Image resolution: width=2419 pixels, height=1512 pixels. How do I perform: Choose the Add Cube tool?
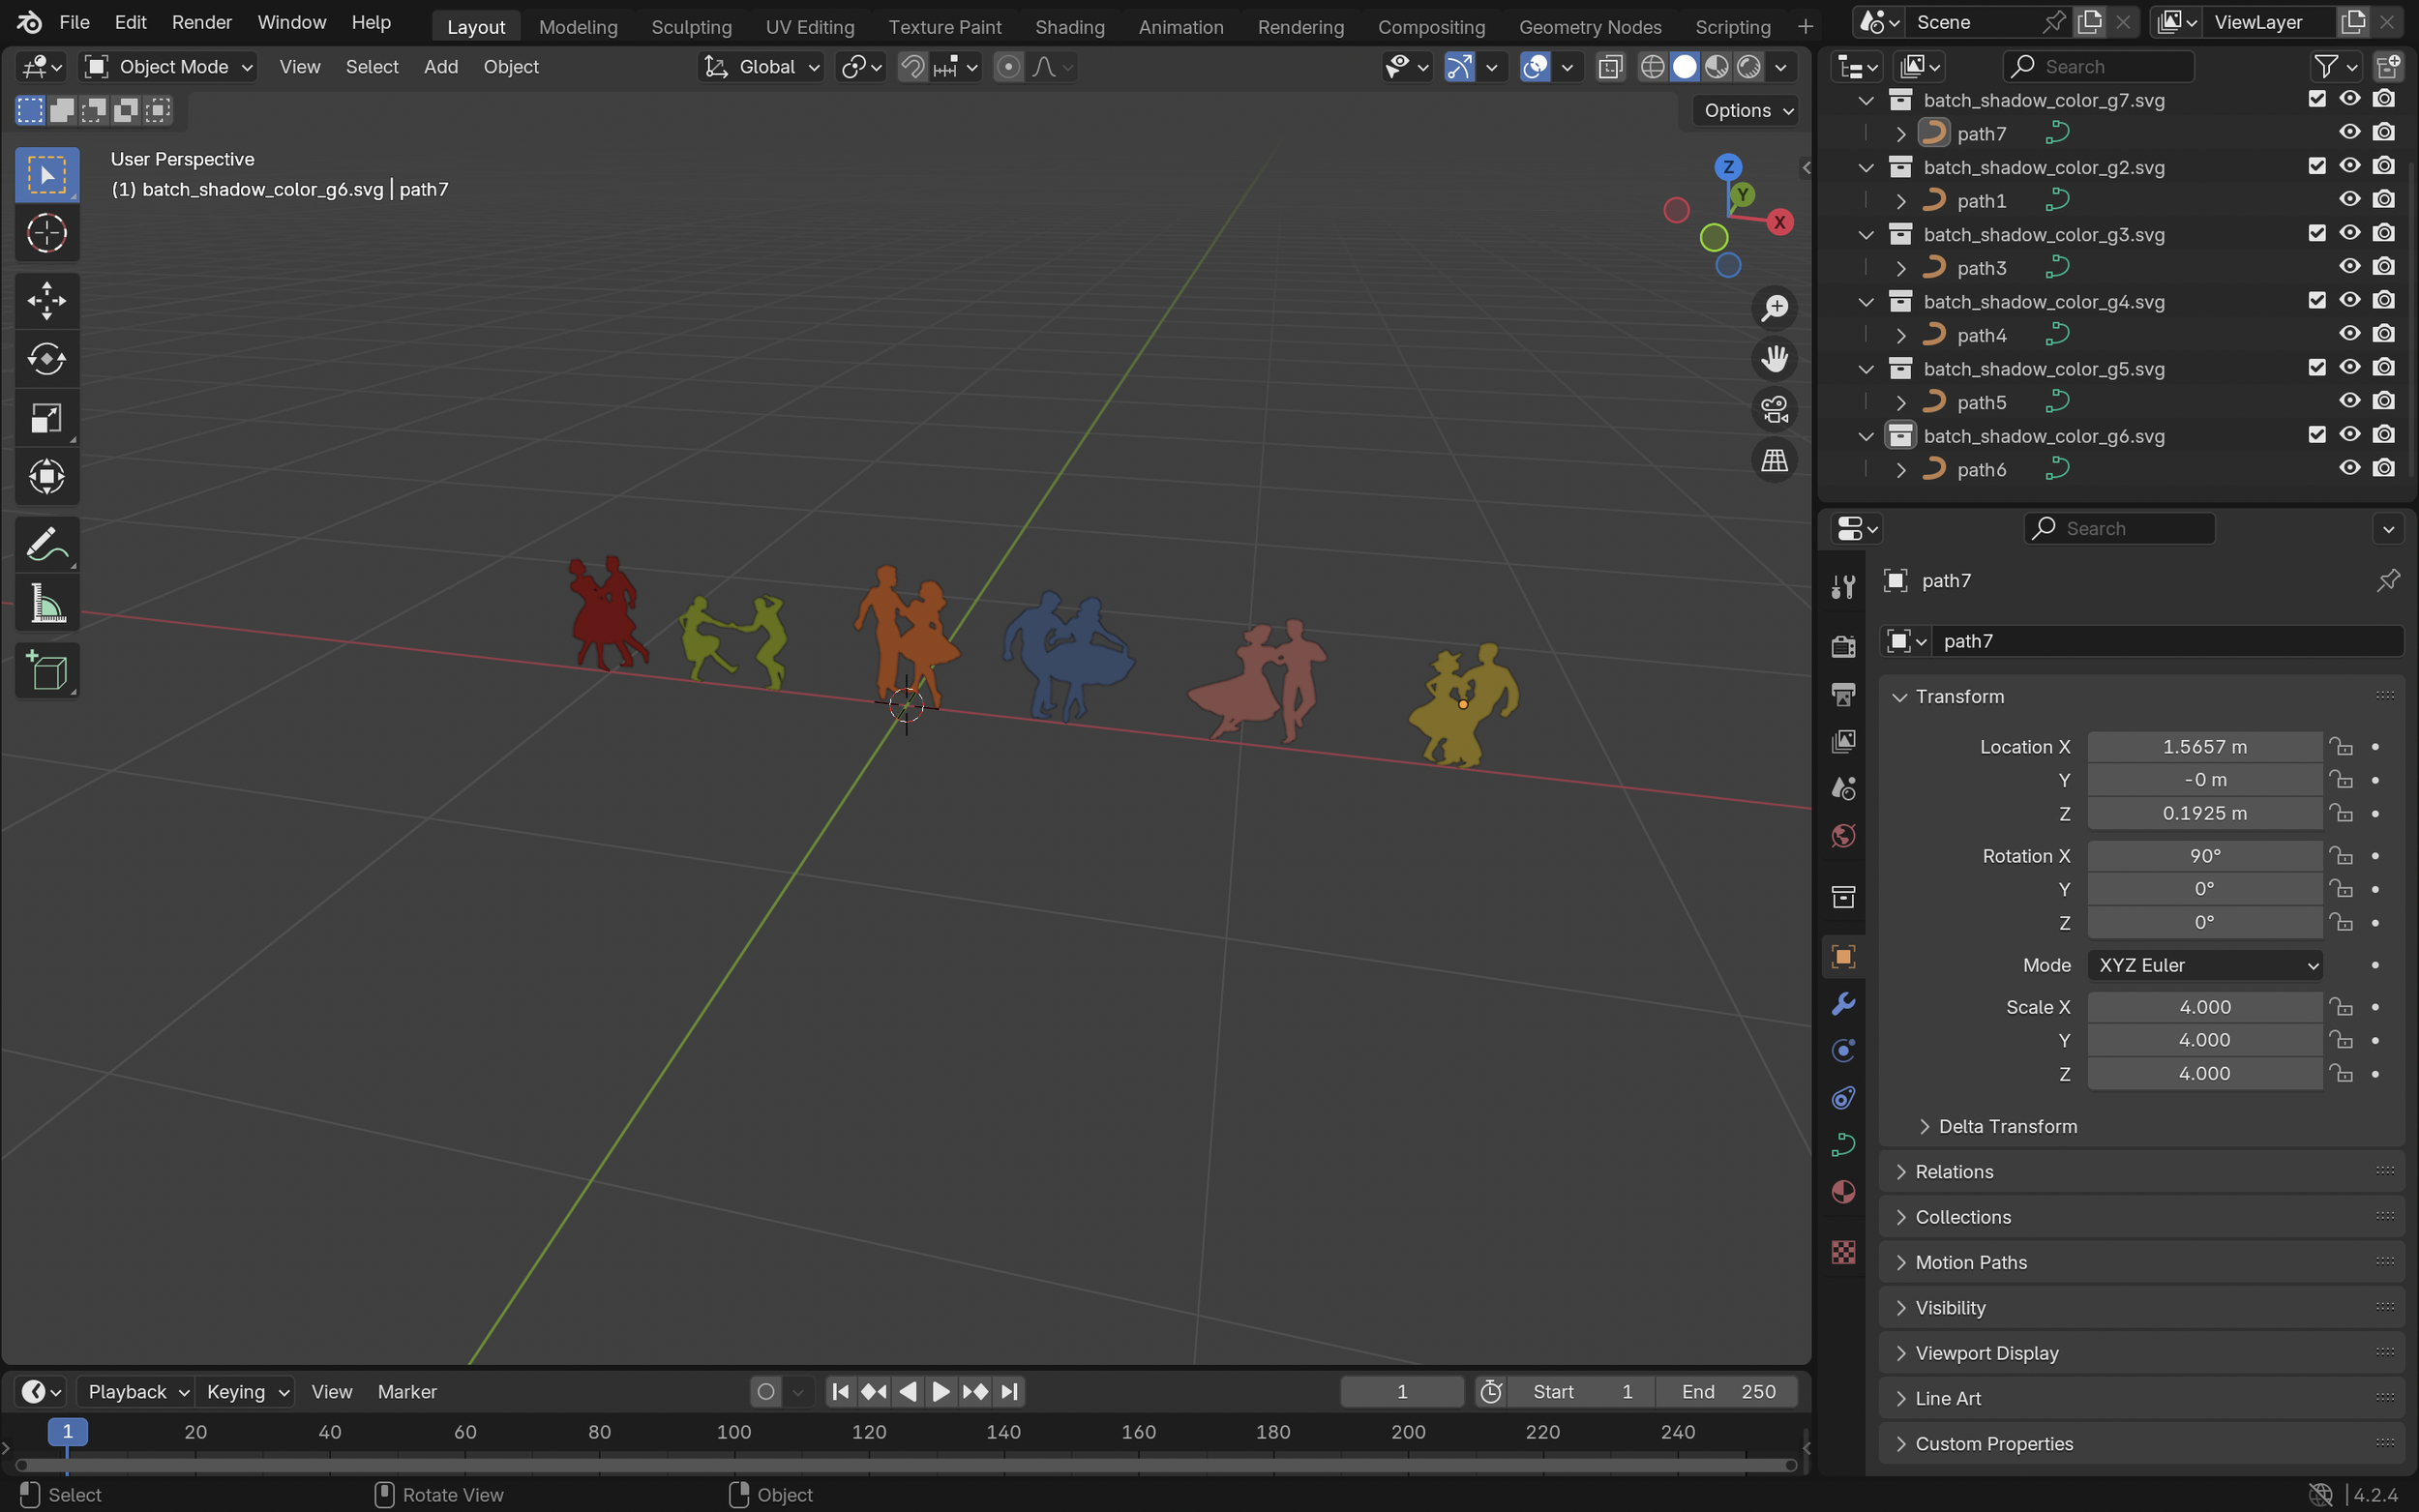point(46,671)
